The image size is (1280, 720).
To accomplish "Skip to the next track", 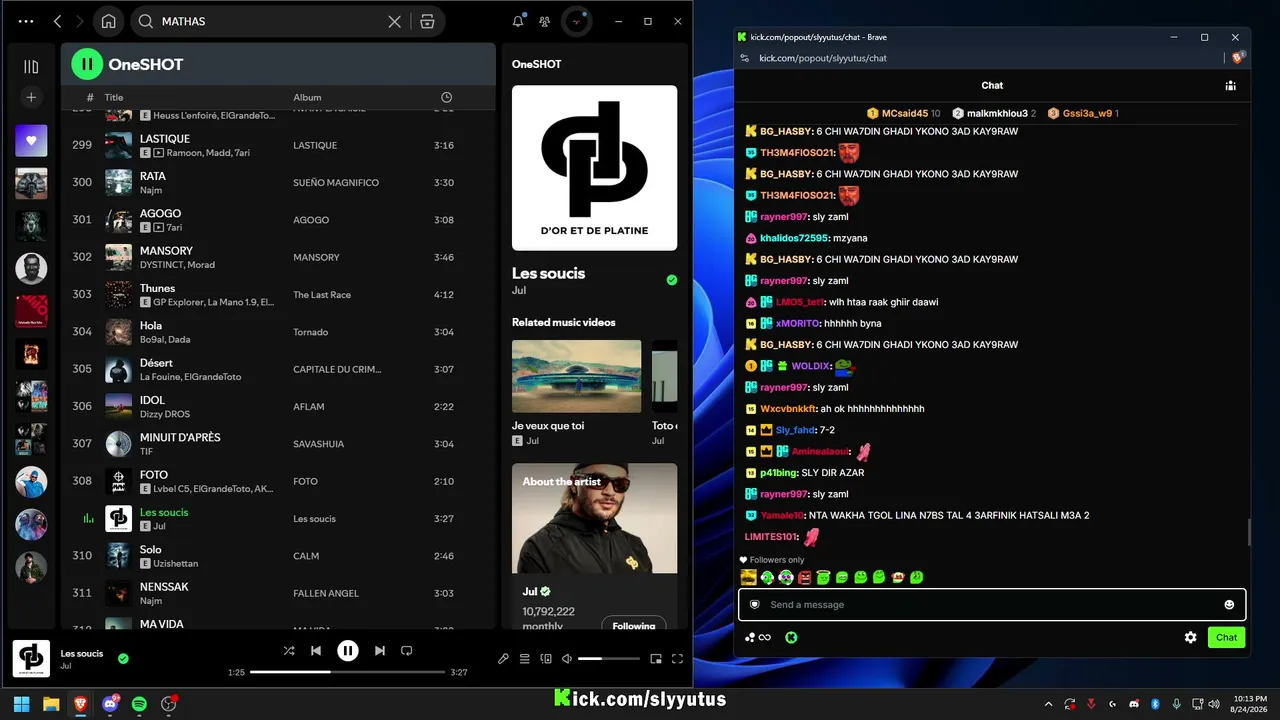I will (380, 651).
